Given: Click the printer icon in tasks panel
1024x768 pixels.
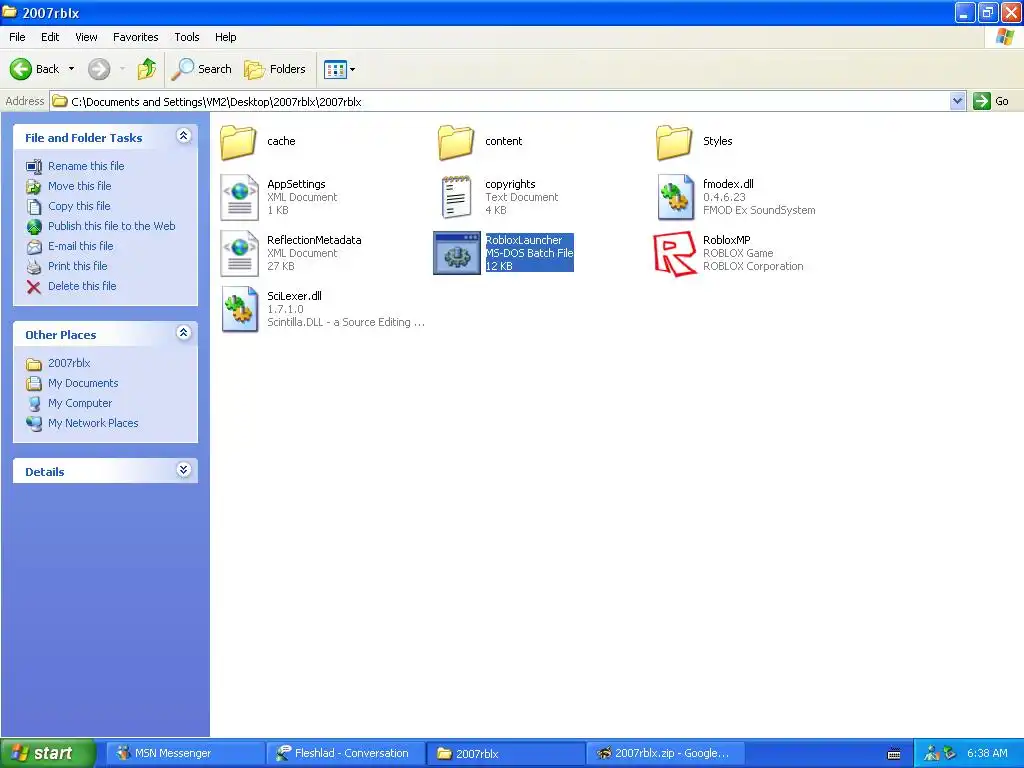Looking at the screenshot, I should pyautogui.click(x=34, y=266).
